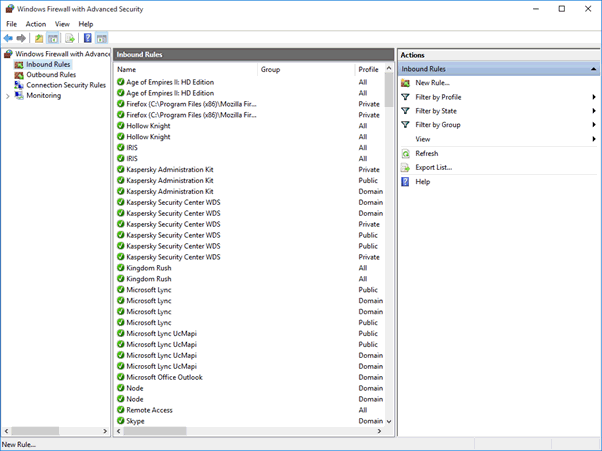Image resolution: width=602 pixels, height=451 pixels.
Task: Click the New Rule icon in Actions
Action: 405,83
